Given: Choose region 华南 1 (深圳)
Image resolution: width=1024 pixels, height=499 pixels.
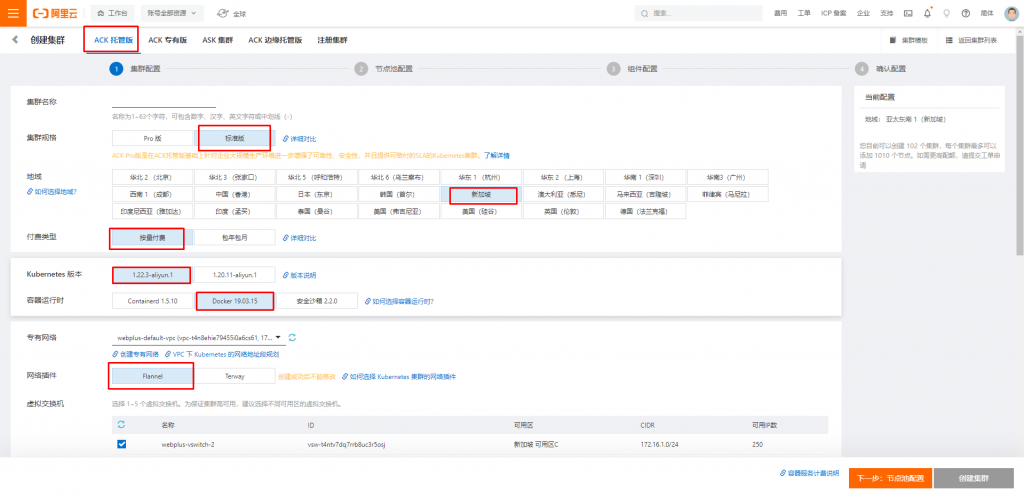Looking at the screenshot, I should click(645, 177).
